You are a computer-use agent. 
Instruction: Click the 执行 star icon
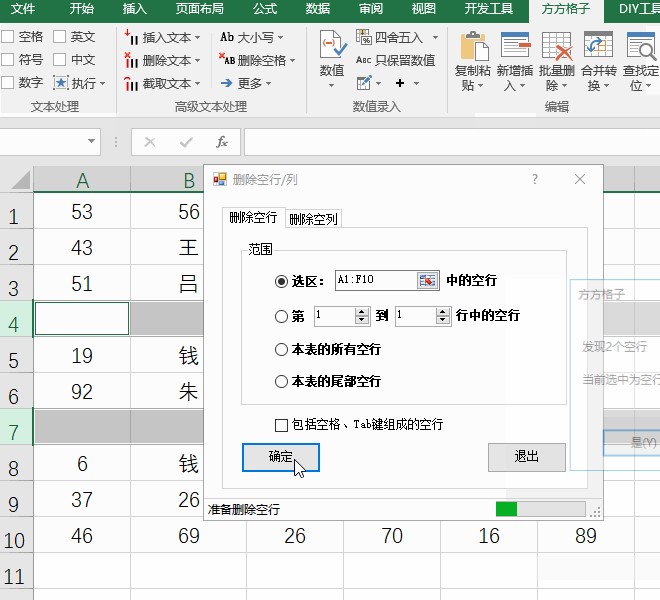pos(61,83)
